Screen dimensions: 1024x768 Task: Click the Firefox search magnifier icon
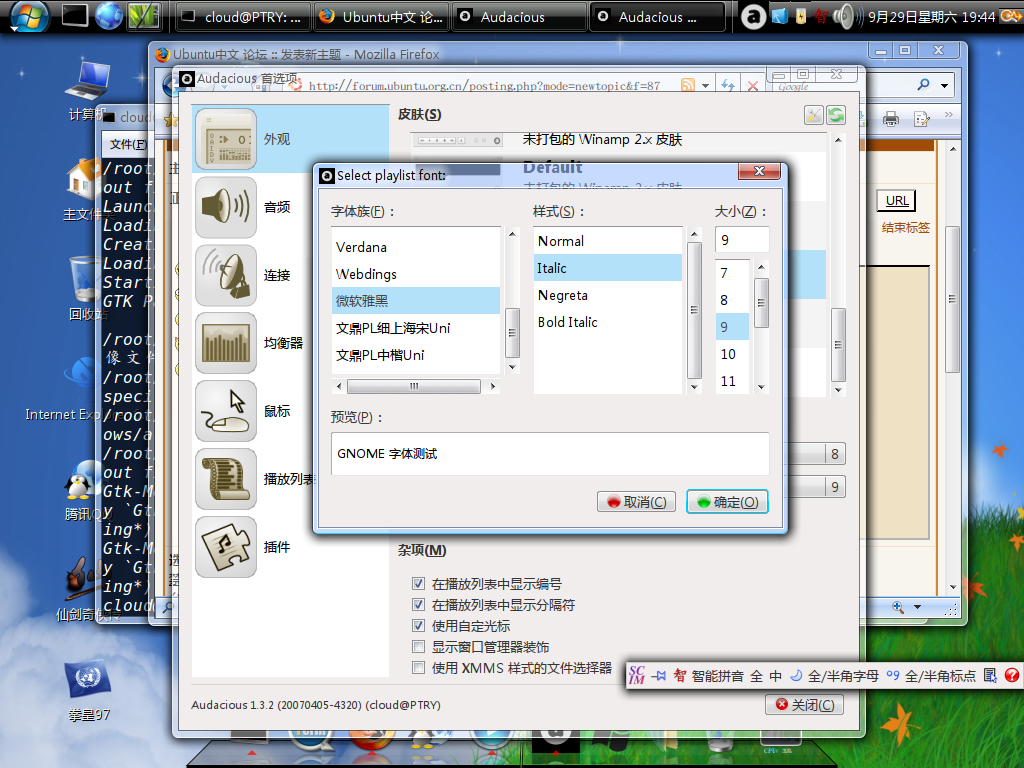click(923, 84)
